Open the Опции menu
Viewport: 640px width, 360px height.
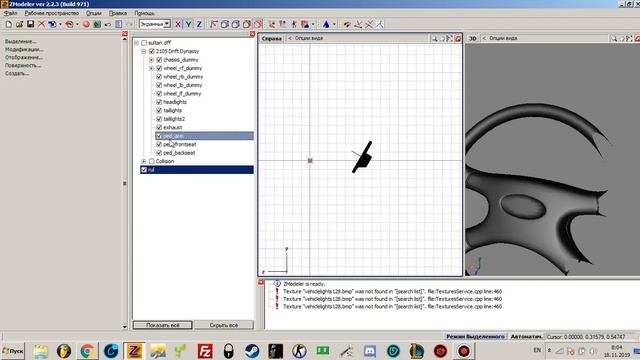pyautogui.click(x=94, y=13)
